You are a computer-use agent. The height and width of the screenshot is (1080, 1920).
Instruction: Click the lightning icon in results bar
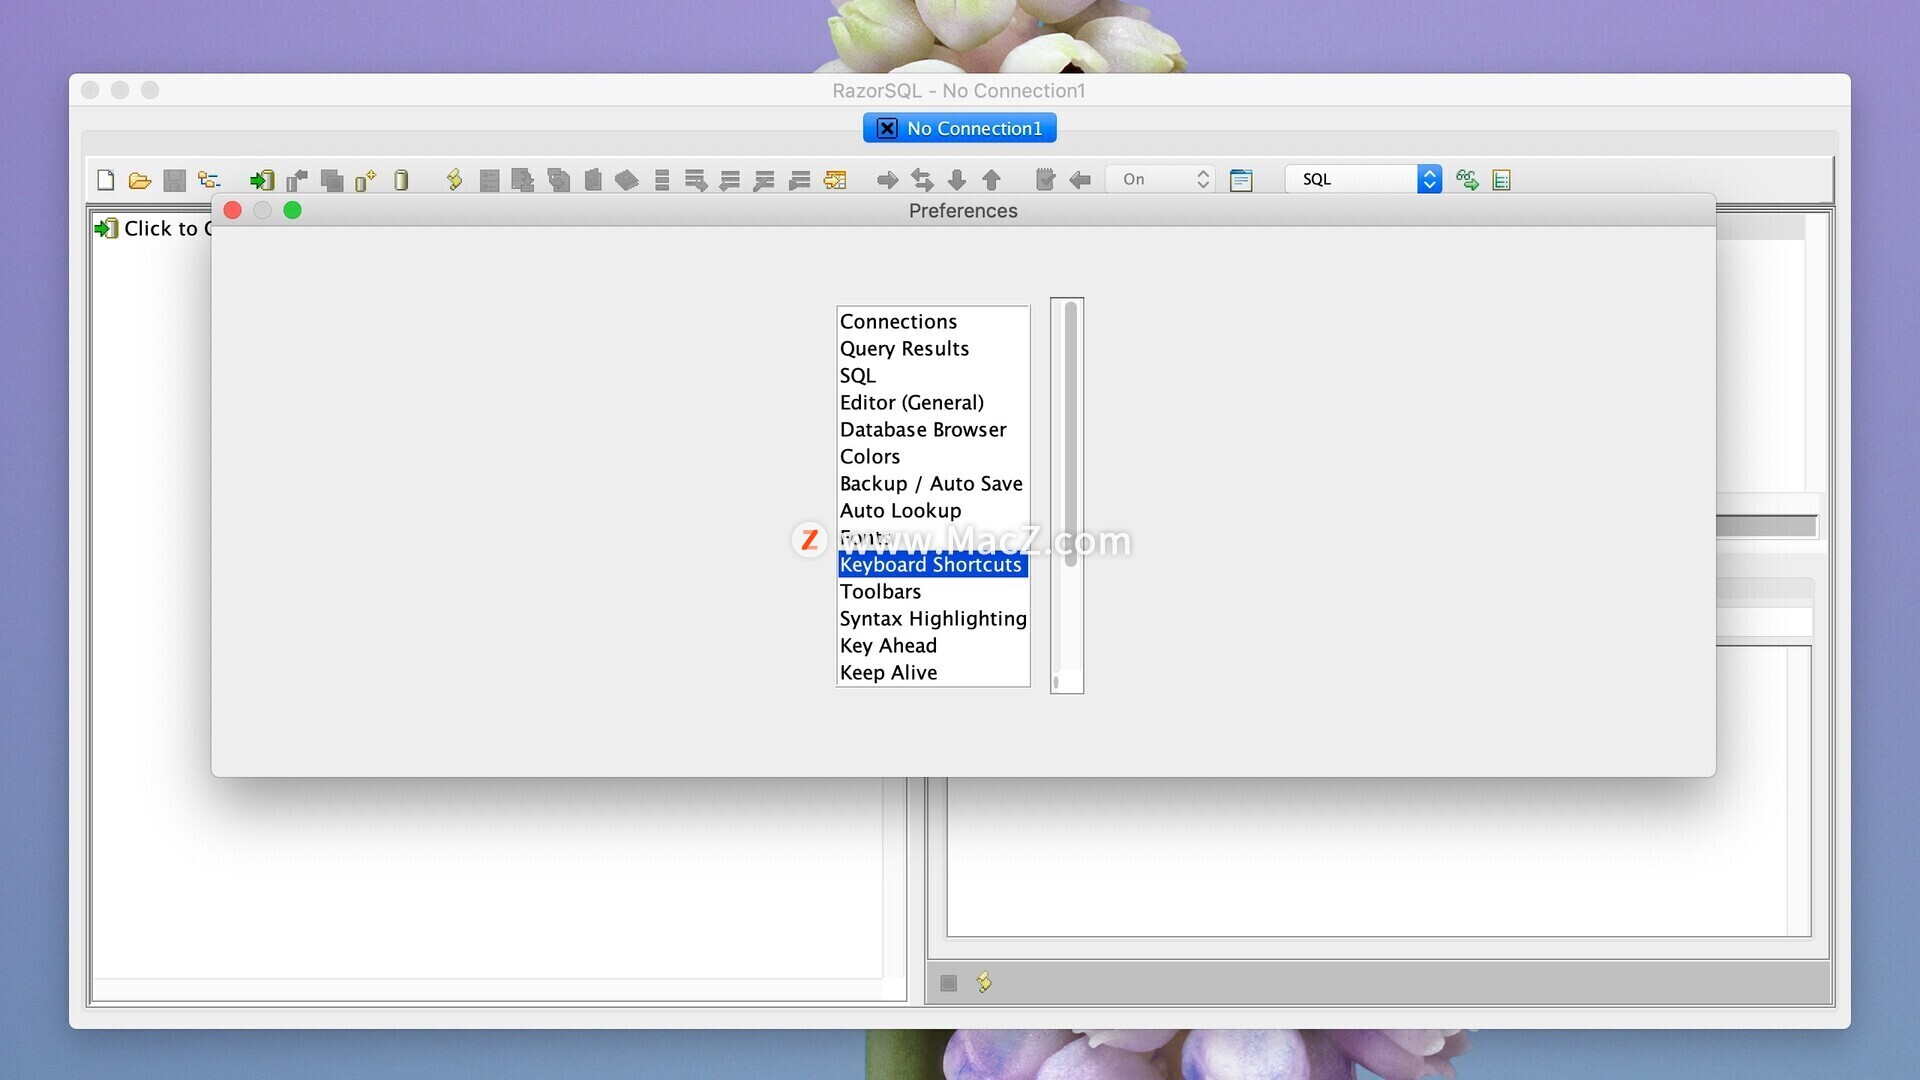(x=984, y=982)
